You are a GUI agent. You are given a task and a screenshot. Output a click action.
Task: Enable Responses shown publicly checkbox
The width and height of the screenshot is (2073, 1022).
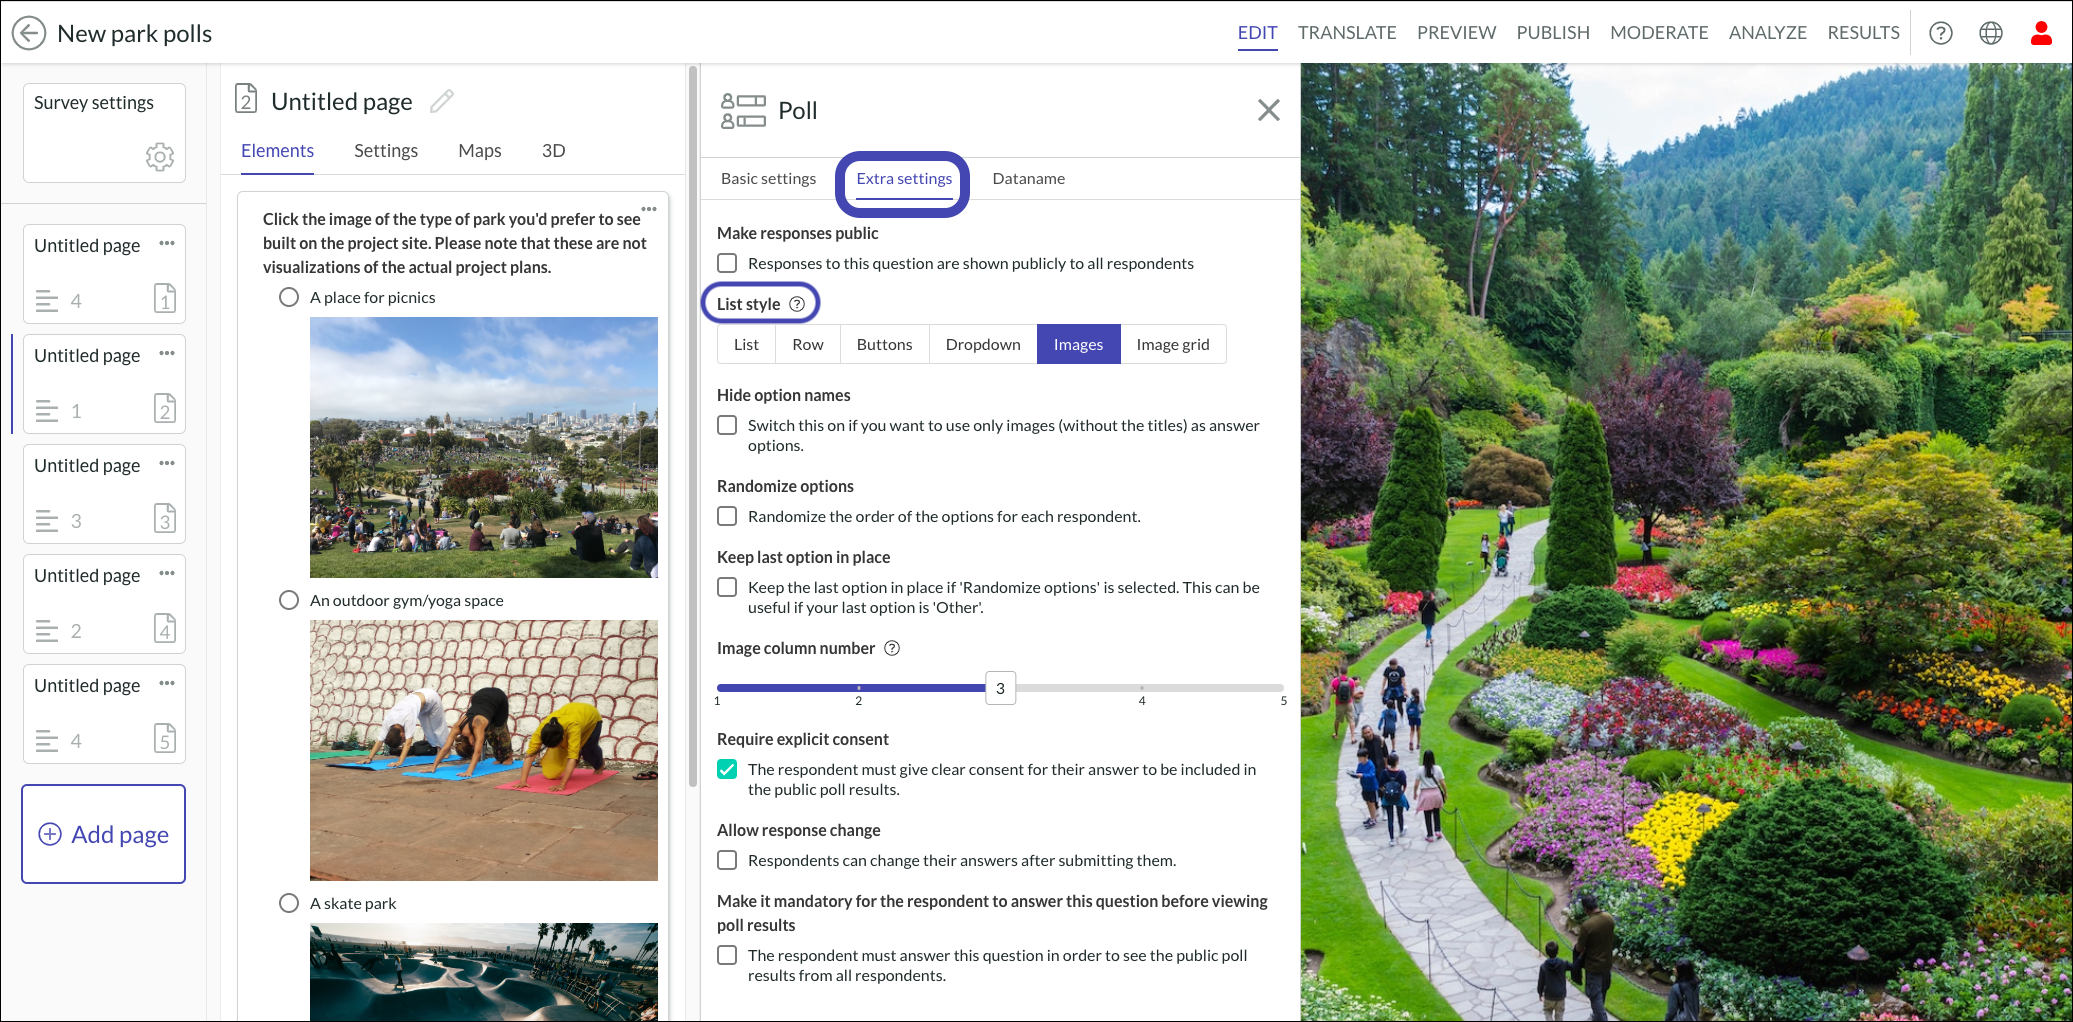point(727,263)
